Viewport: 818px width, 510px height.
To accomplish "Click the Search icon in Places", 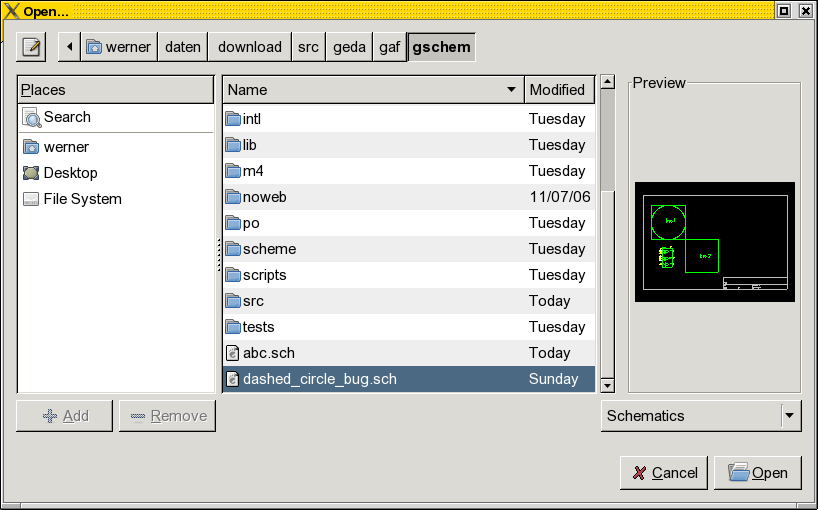I will point(32,118).
